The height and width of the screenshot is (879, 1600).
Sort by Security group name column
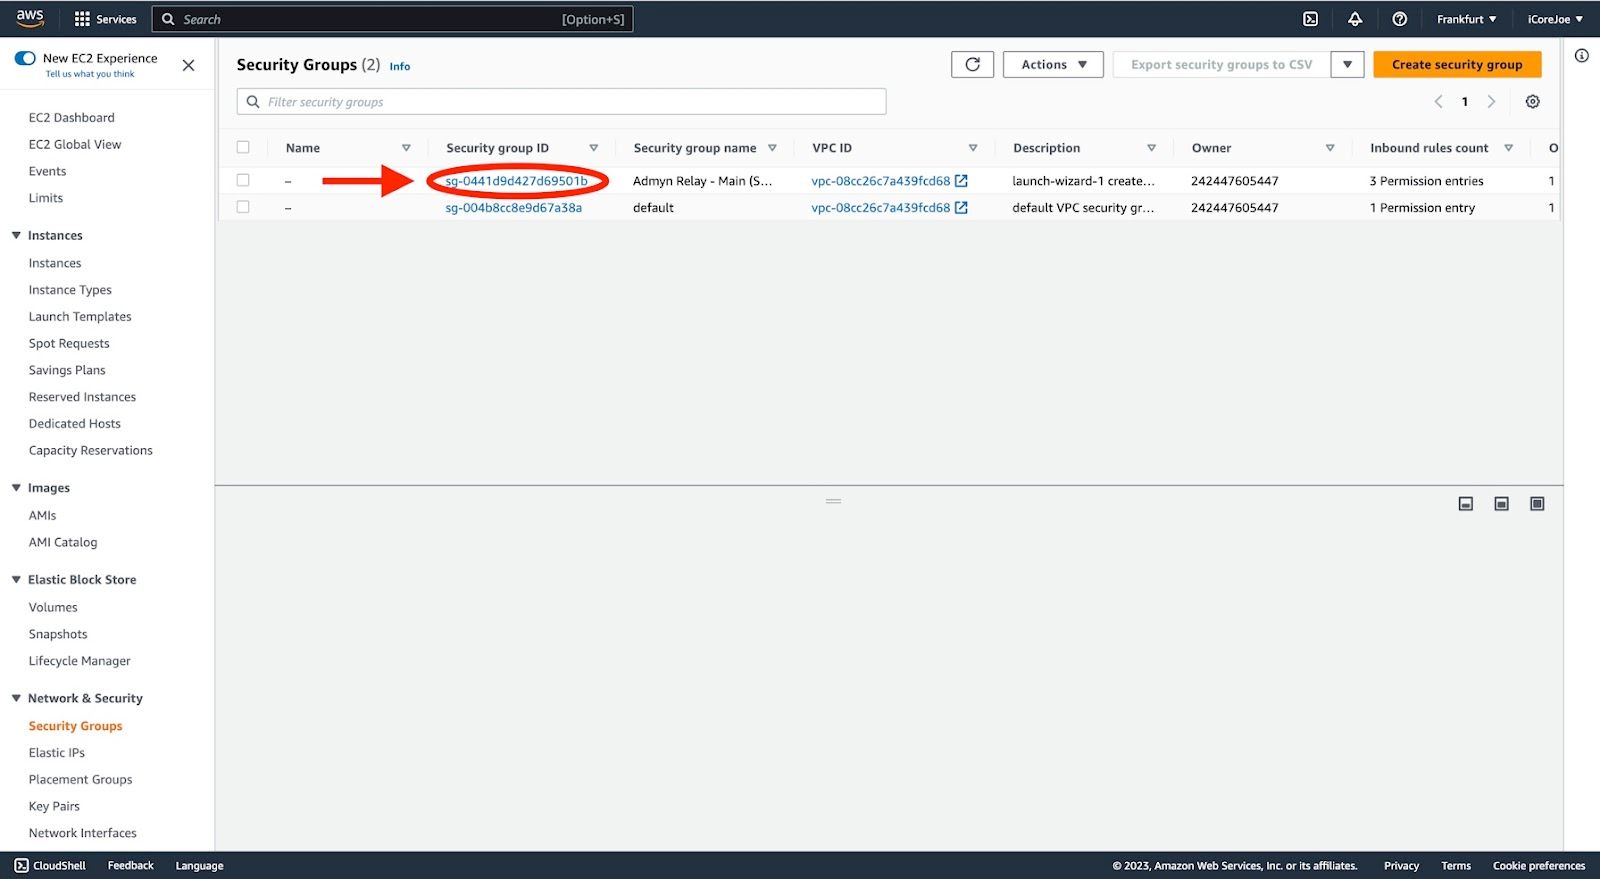(772, 148)
